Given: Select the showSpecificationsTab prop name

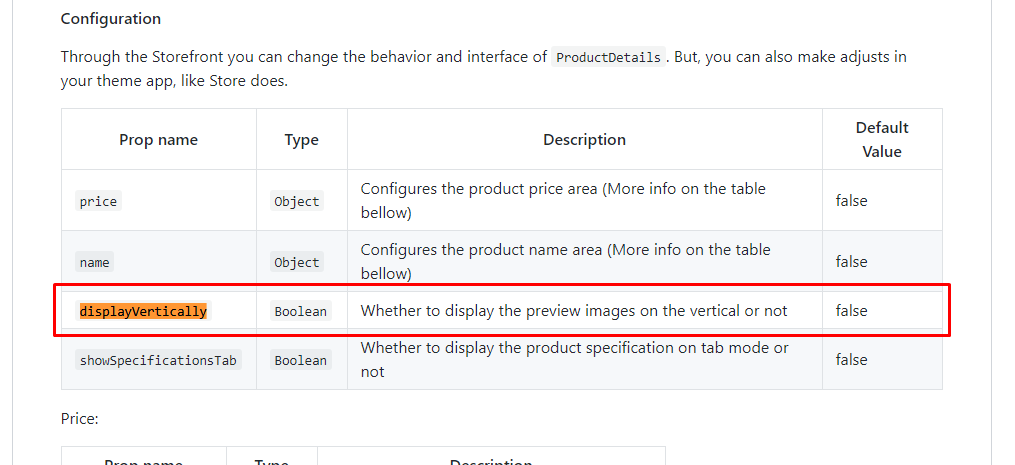Looking at the screenshot, I should coord(158,360).
